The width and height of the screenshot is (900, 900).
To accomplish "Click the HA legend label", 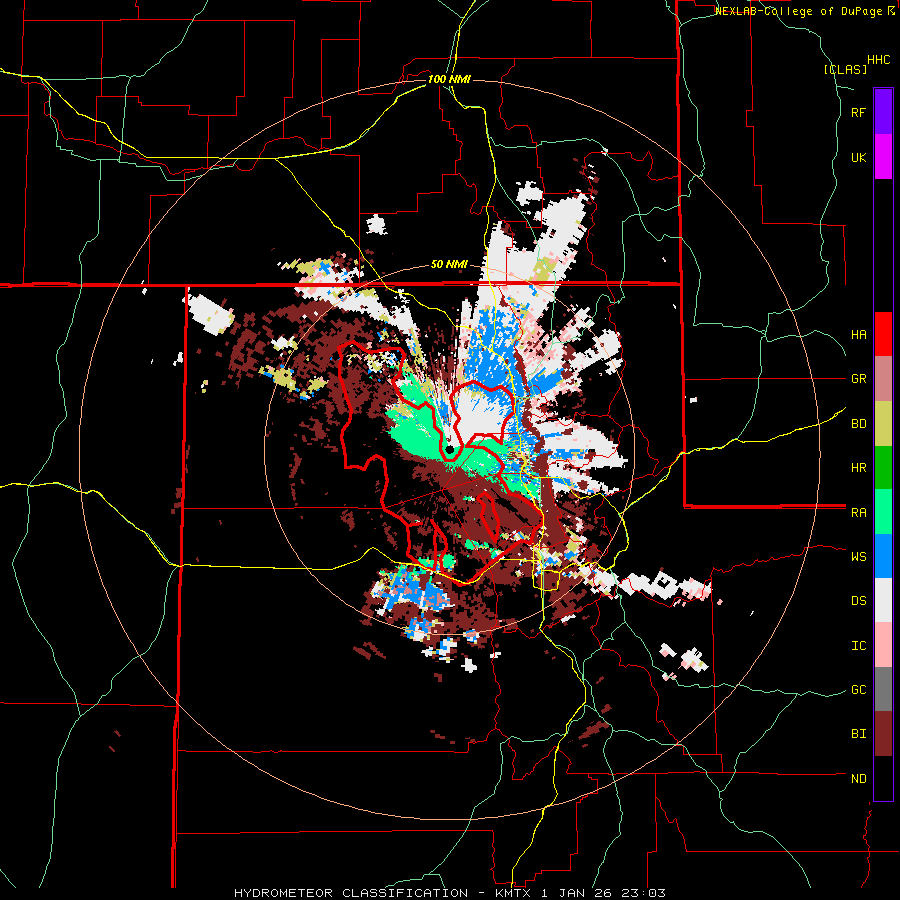I will (x=858, y=335).
